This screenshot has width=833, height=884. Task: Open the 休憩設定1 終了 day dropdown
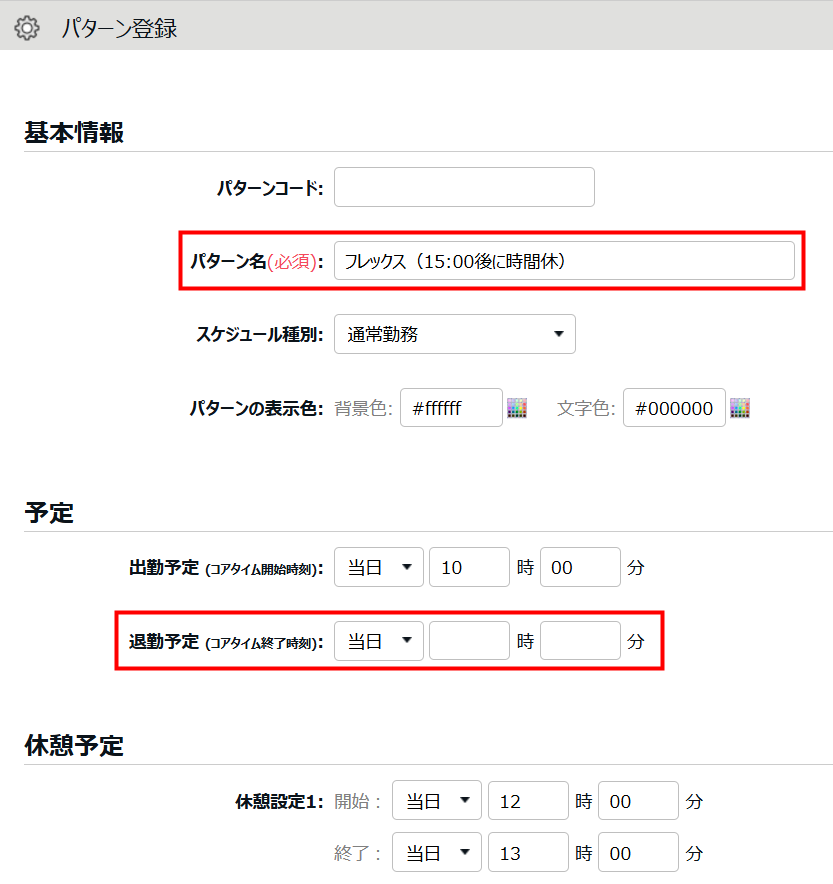click(x=436, y=853)
